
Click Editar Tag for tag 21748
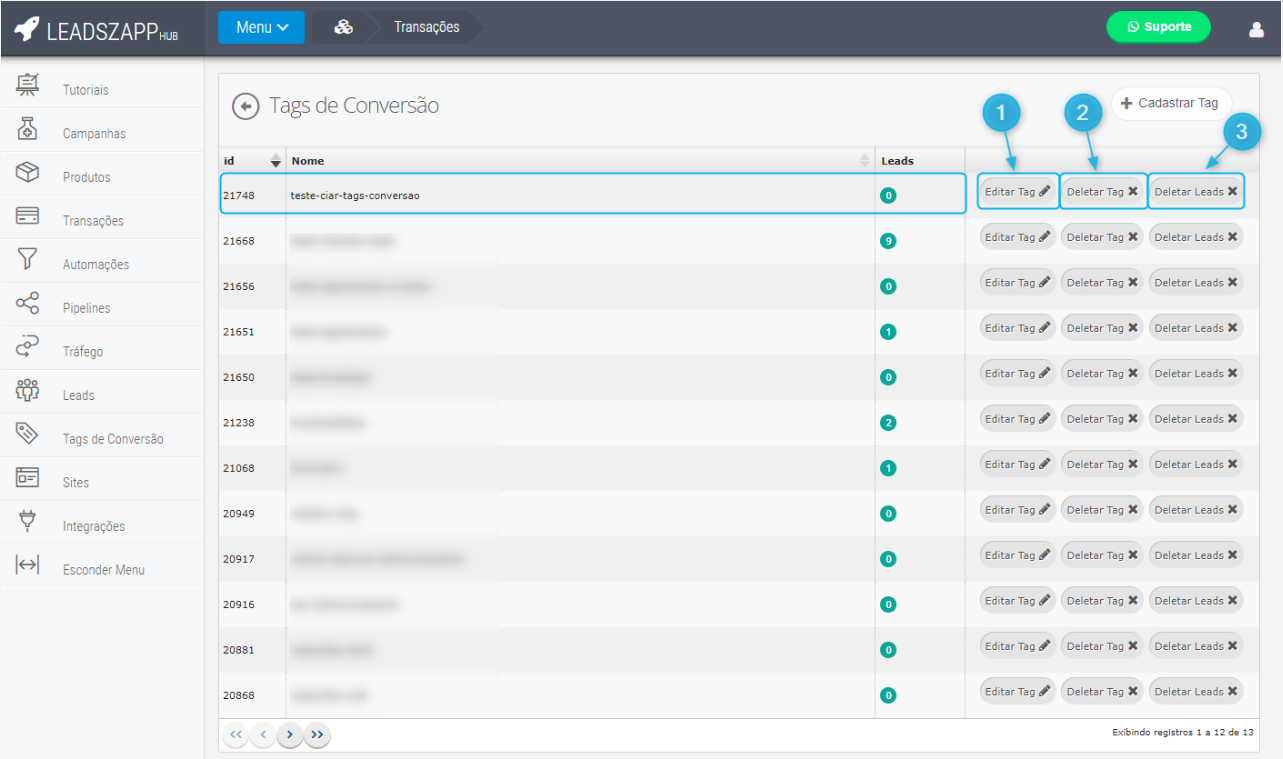(1017, 192)
